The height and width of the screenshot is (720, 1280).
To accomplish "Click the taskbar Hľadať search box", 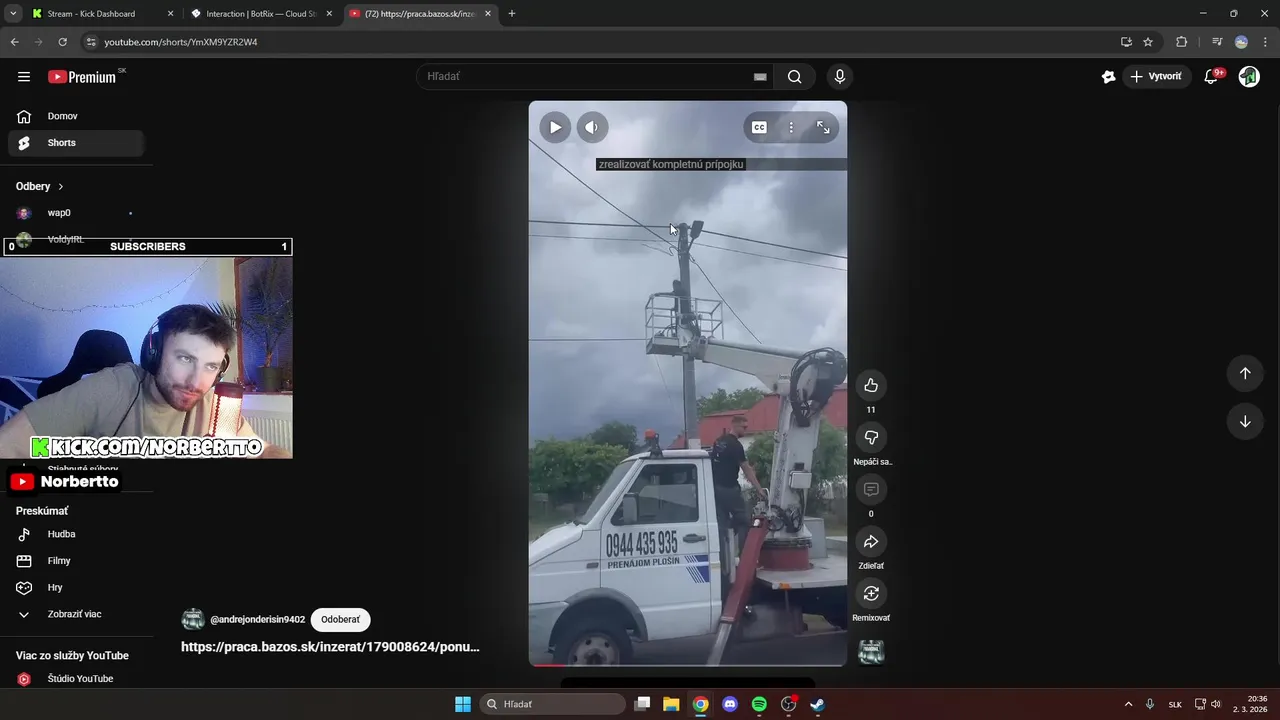I will pos(552,704).
